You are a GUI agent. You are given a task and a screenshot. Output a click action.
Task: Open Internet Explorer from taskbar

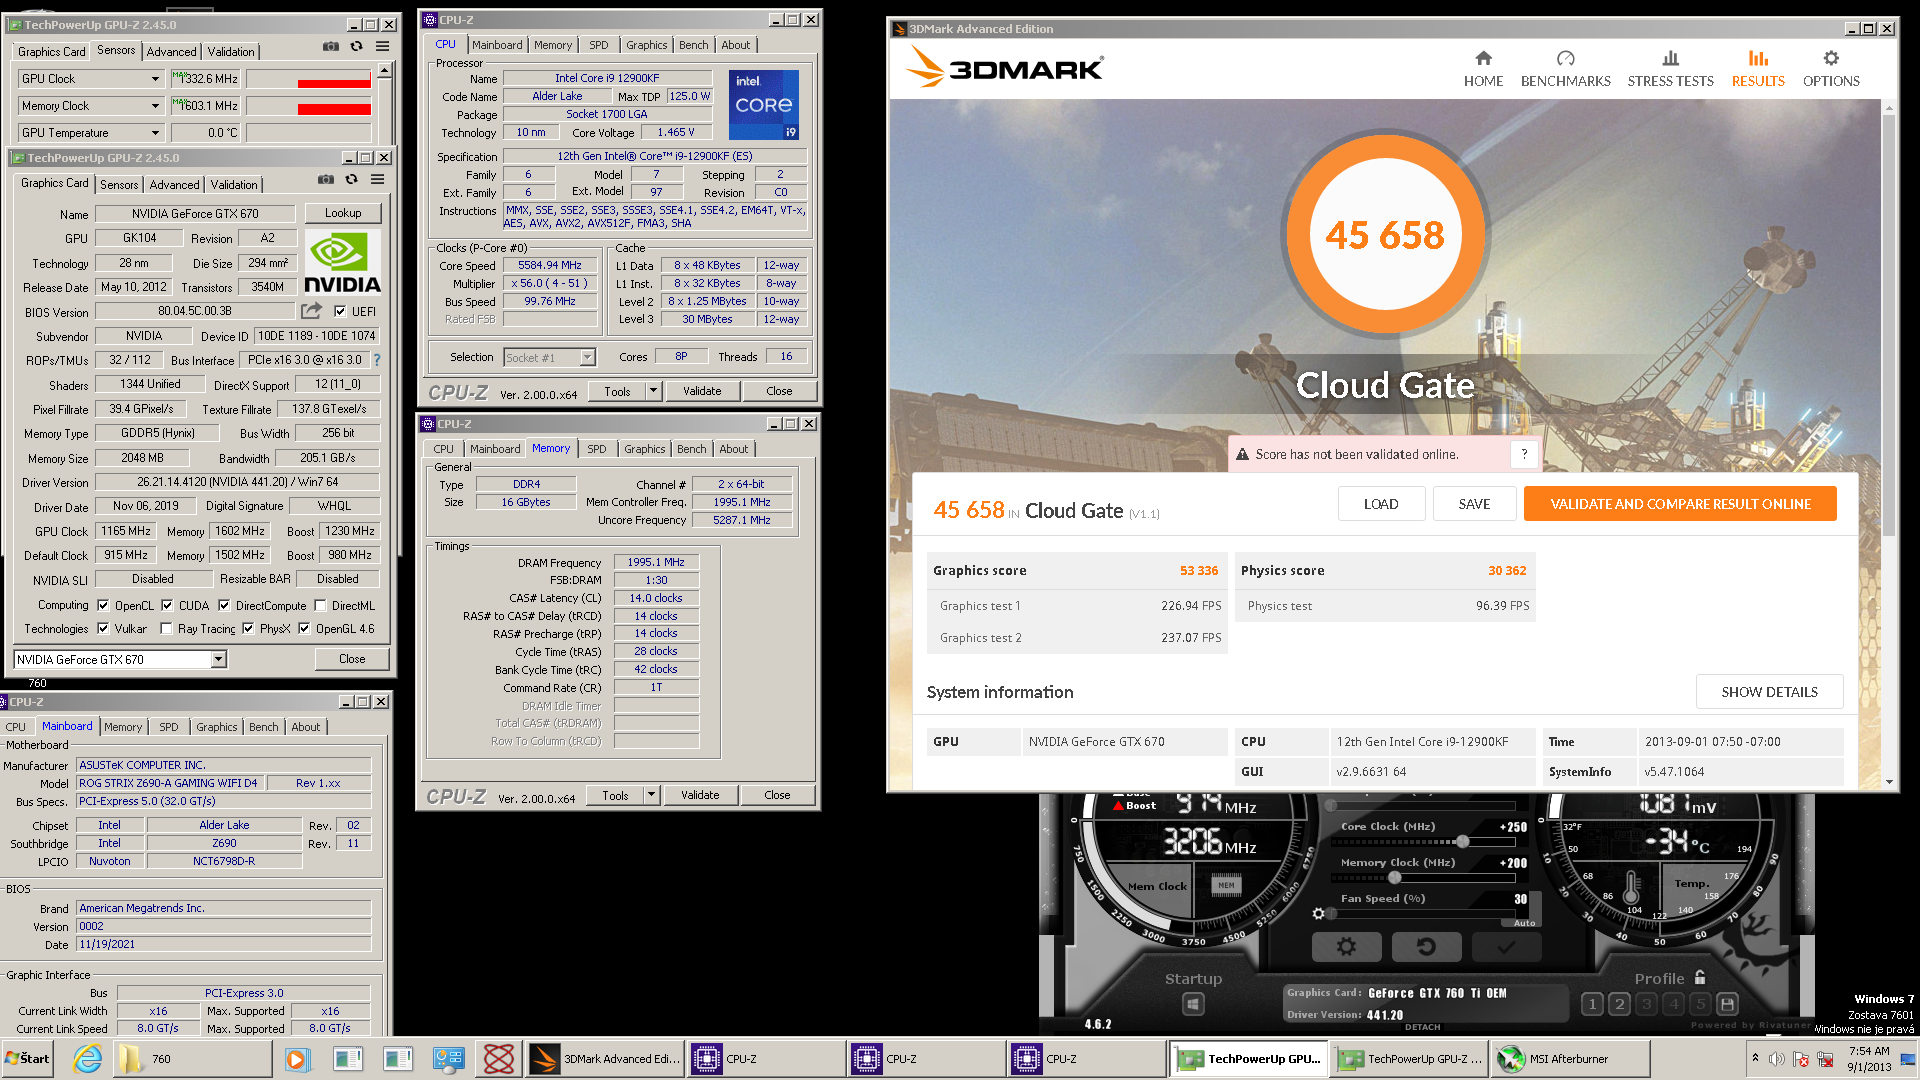[x=88, y=1059]
